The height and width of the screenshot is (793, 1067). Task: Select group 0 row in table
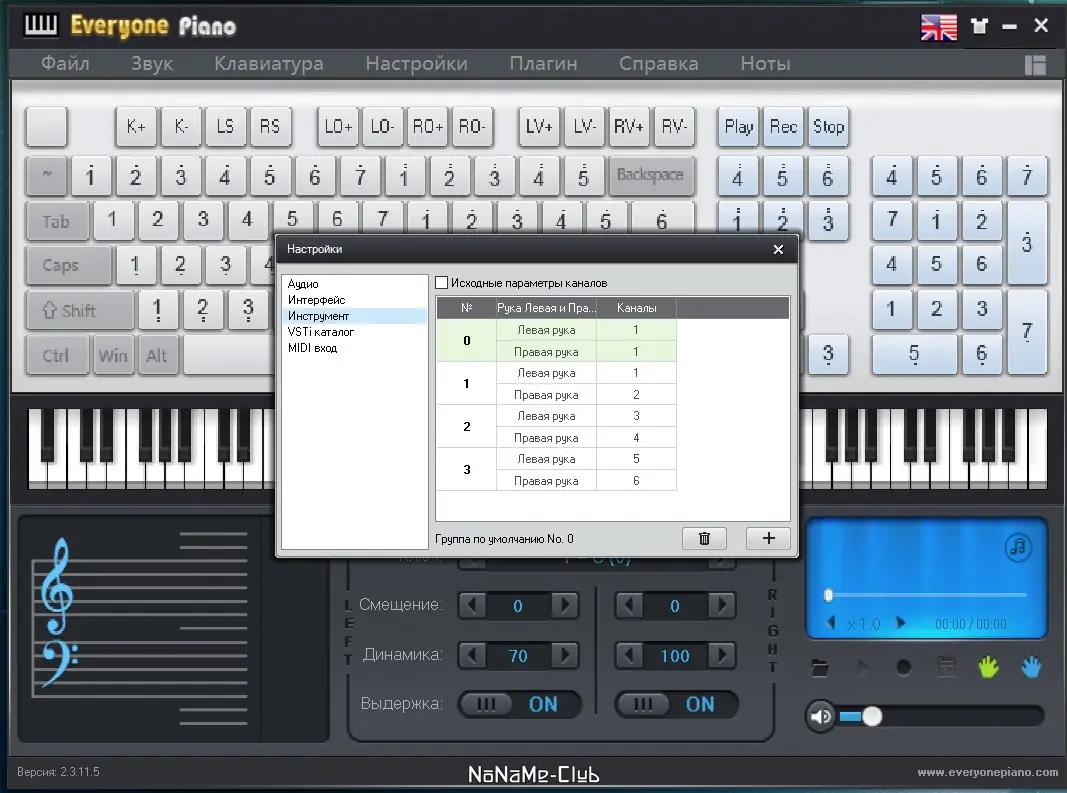556,340
